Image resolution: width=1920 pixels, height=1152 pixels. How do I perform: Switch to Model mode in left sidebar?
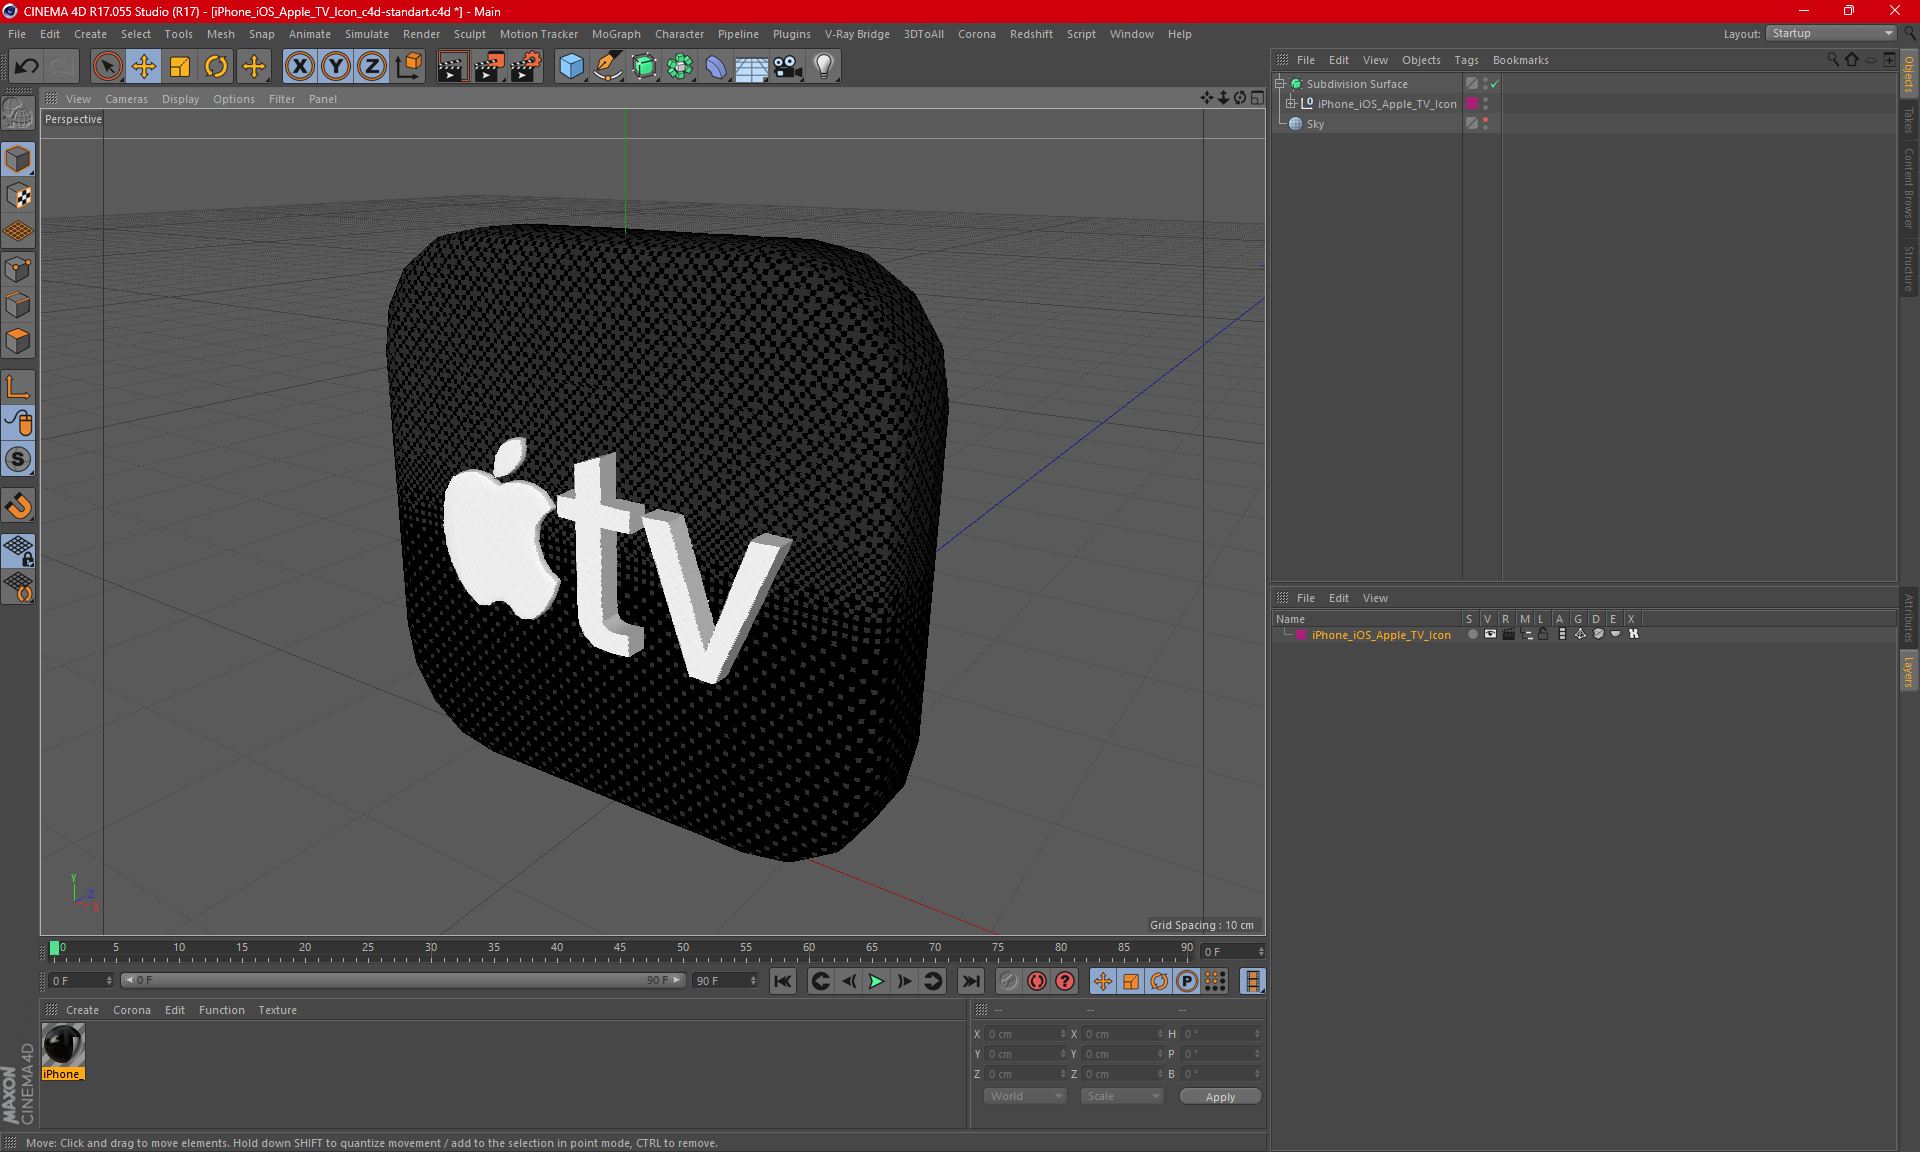click(x=18, y=159)
